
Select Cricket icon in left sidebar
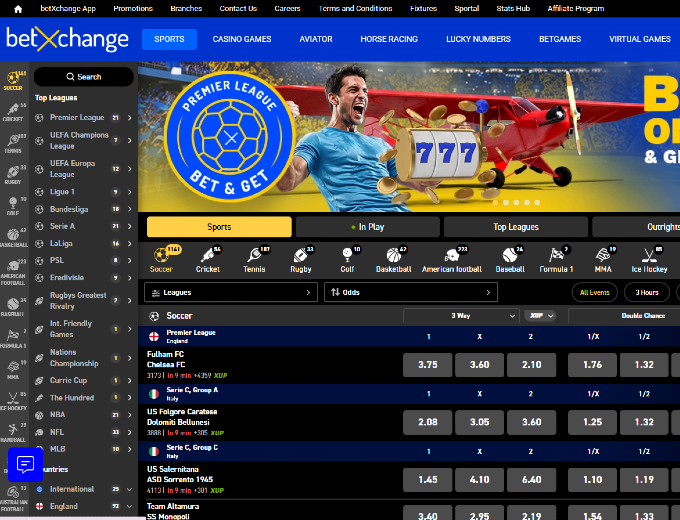pos(13,112)
